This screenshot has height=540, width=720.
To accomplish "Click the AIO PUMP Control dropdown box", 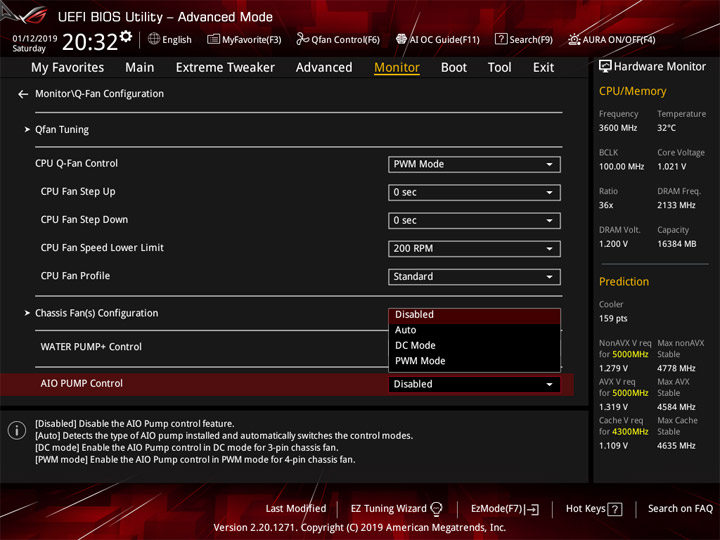I will coord(474,384).
